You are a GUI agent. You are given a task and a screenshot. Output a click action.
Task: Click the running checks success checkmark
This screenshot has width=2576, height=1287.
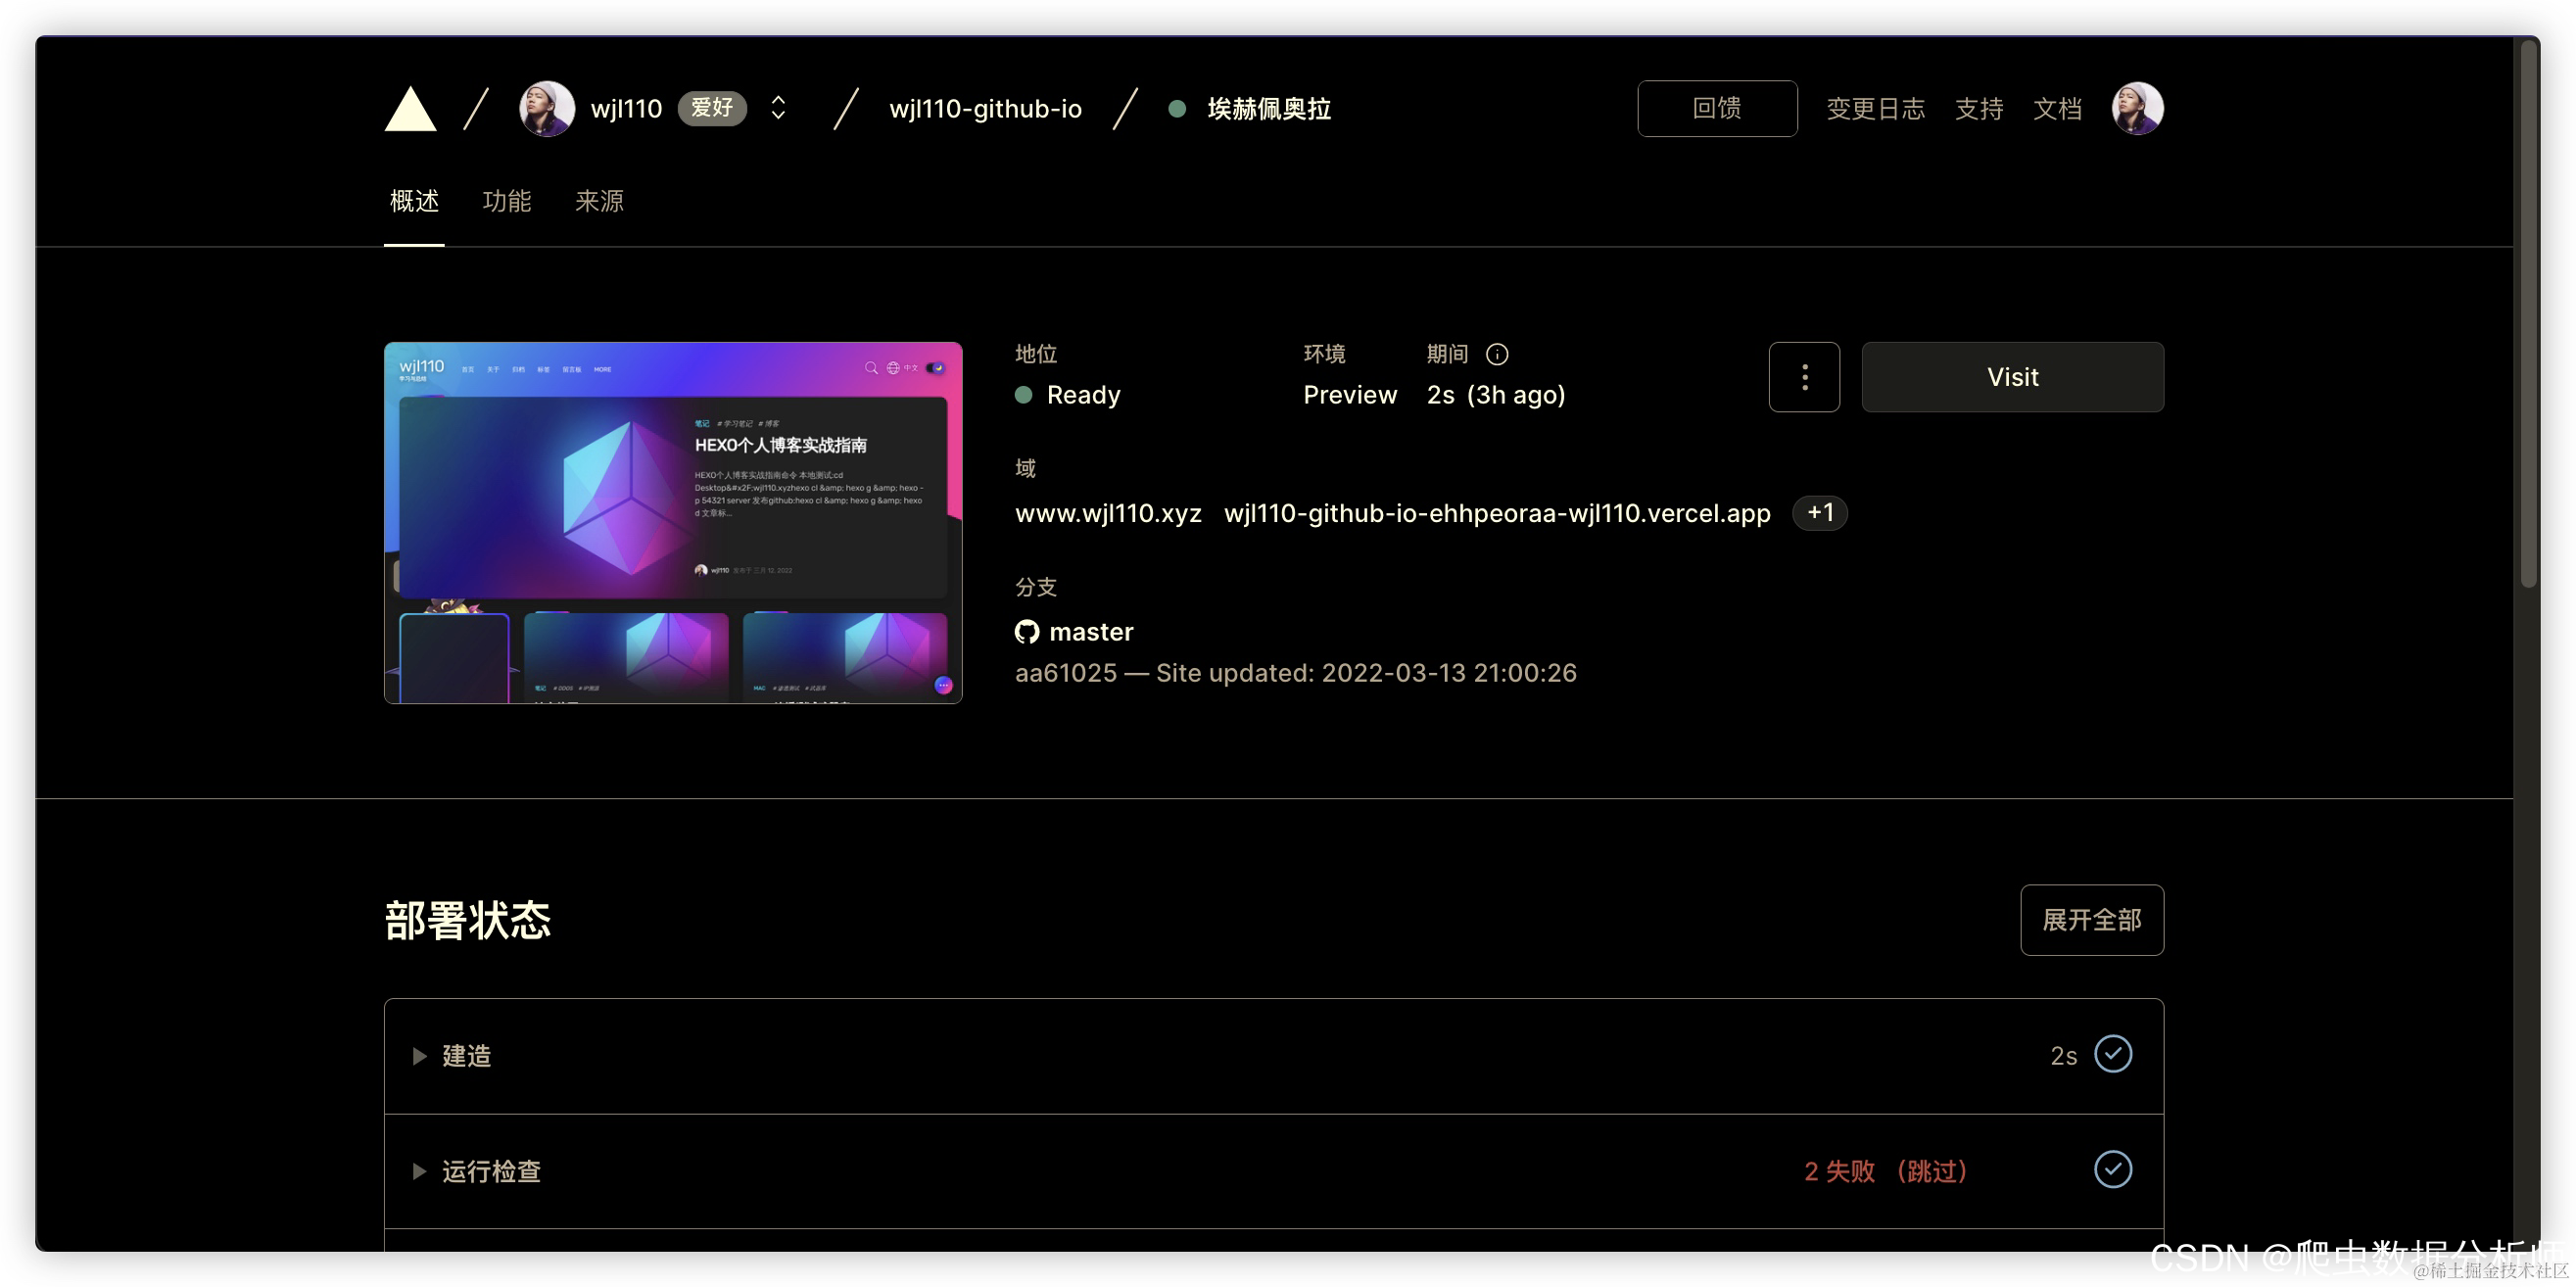tap(2112, 1169)
